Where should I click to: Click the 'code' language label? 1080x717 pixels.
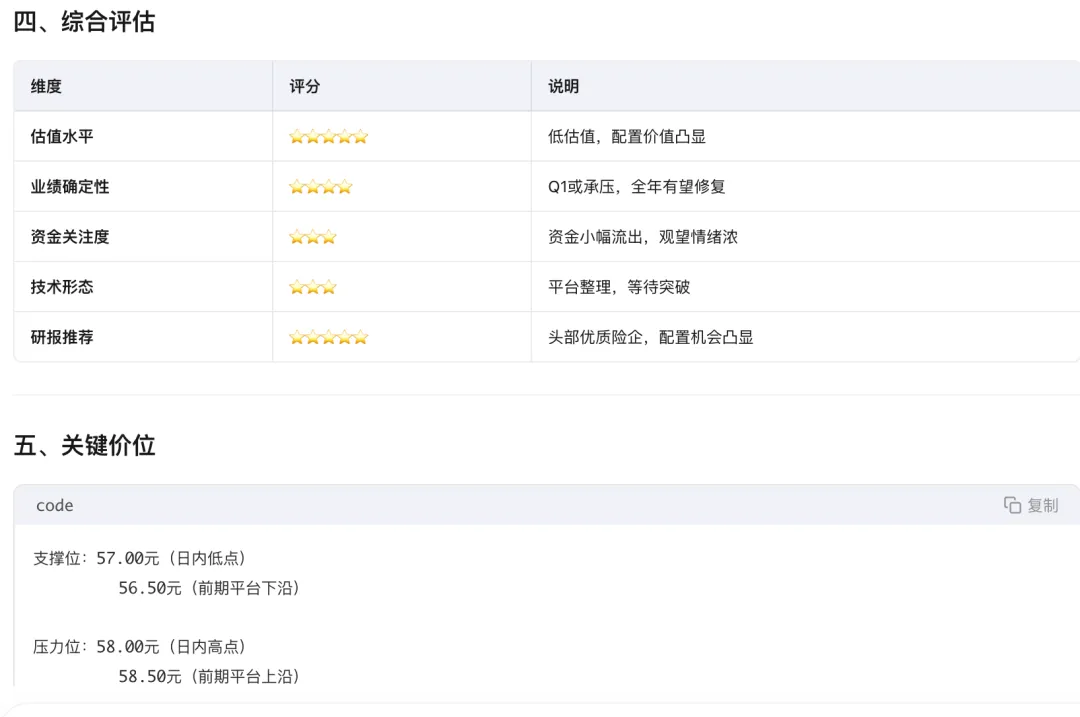pyautogui.click(x=54, y=506)
